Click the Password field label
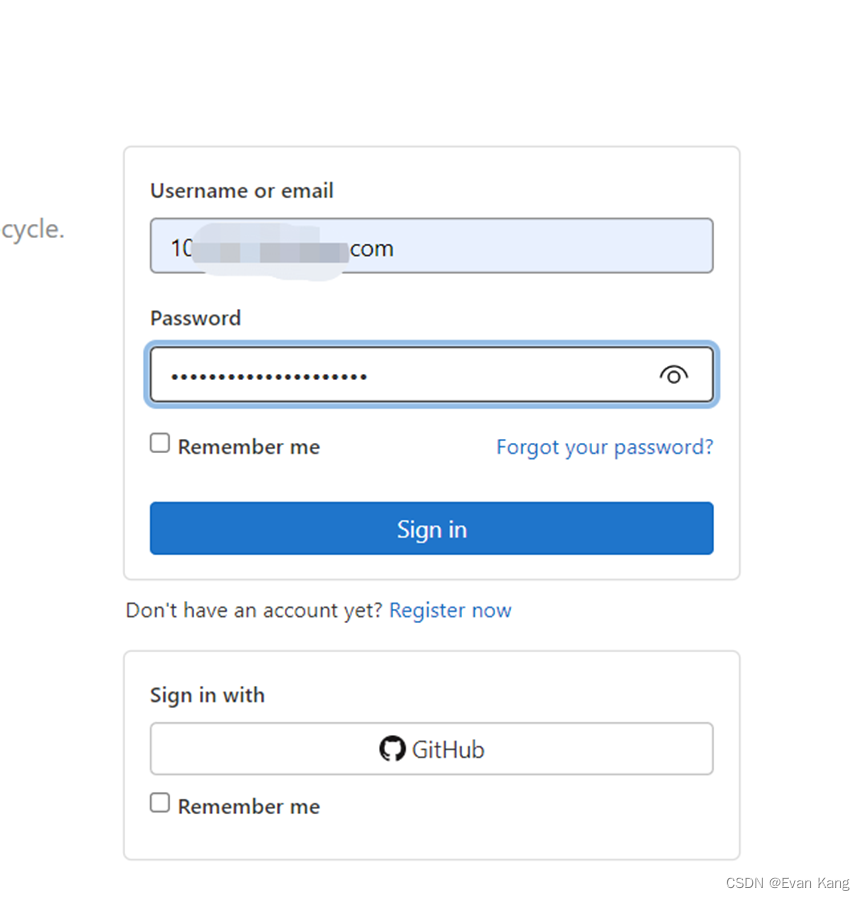 click(x=195, y=318)
